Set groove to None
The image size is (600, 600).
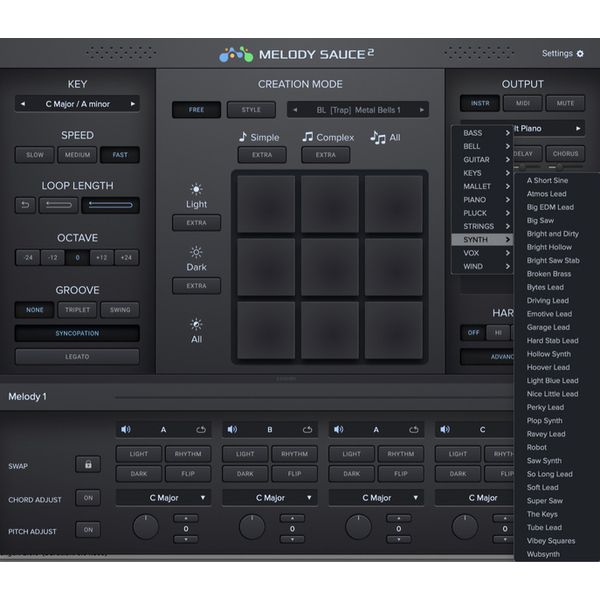coord(35,310)
